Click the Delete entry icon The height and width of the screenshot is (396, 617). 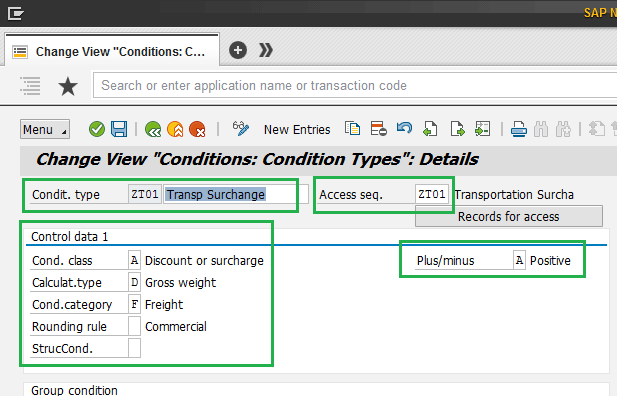coord(379,129)
